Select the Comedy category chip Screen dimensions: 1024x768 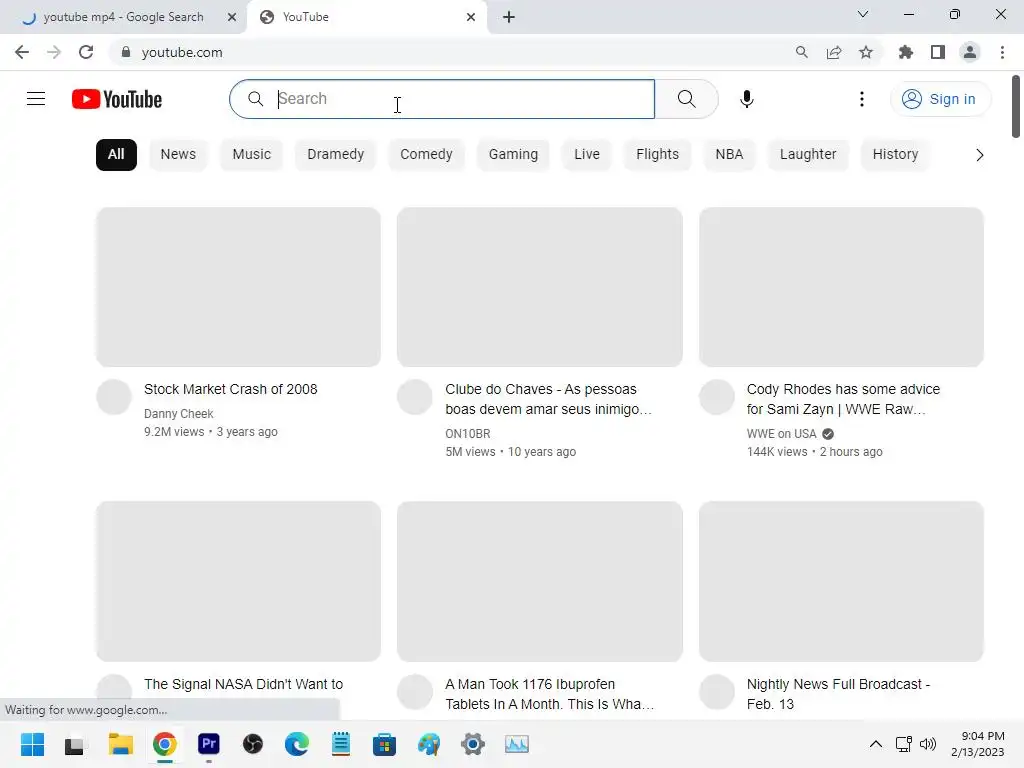coord(426,155)
